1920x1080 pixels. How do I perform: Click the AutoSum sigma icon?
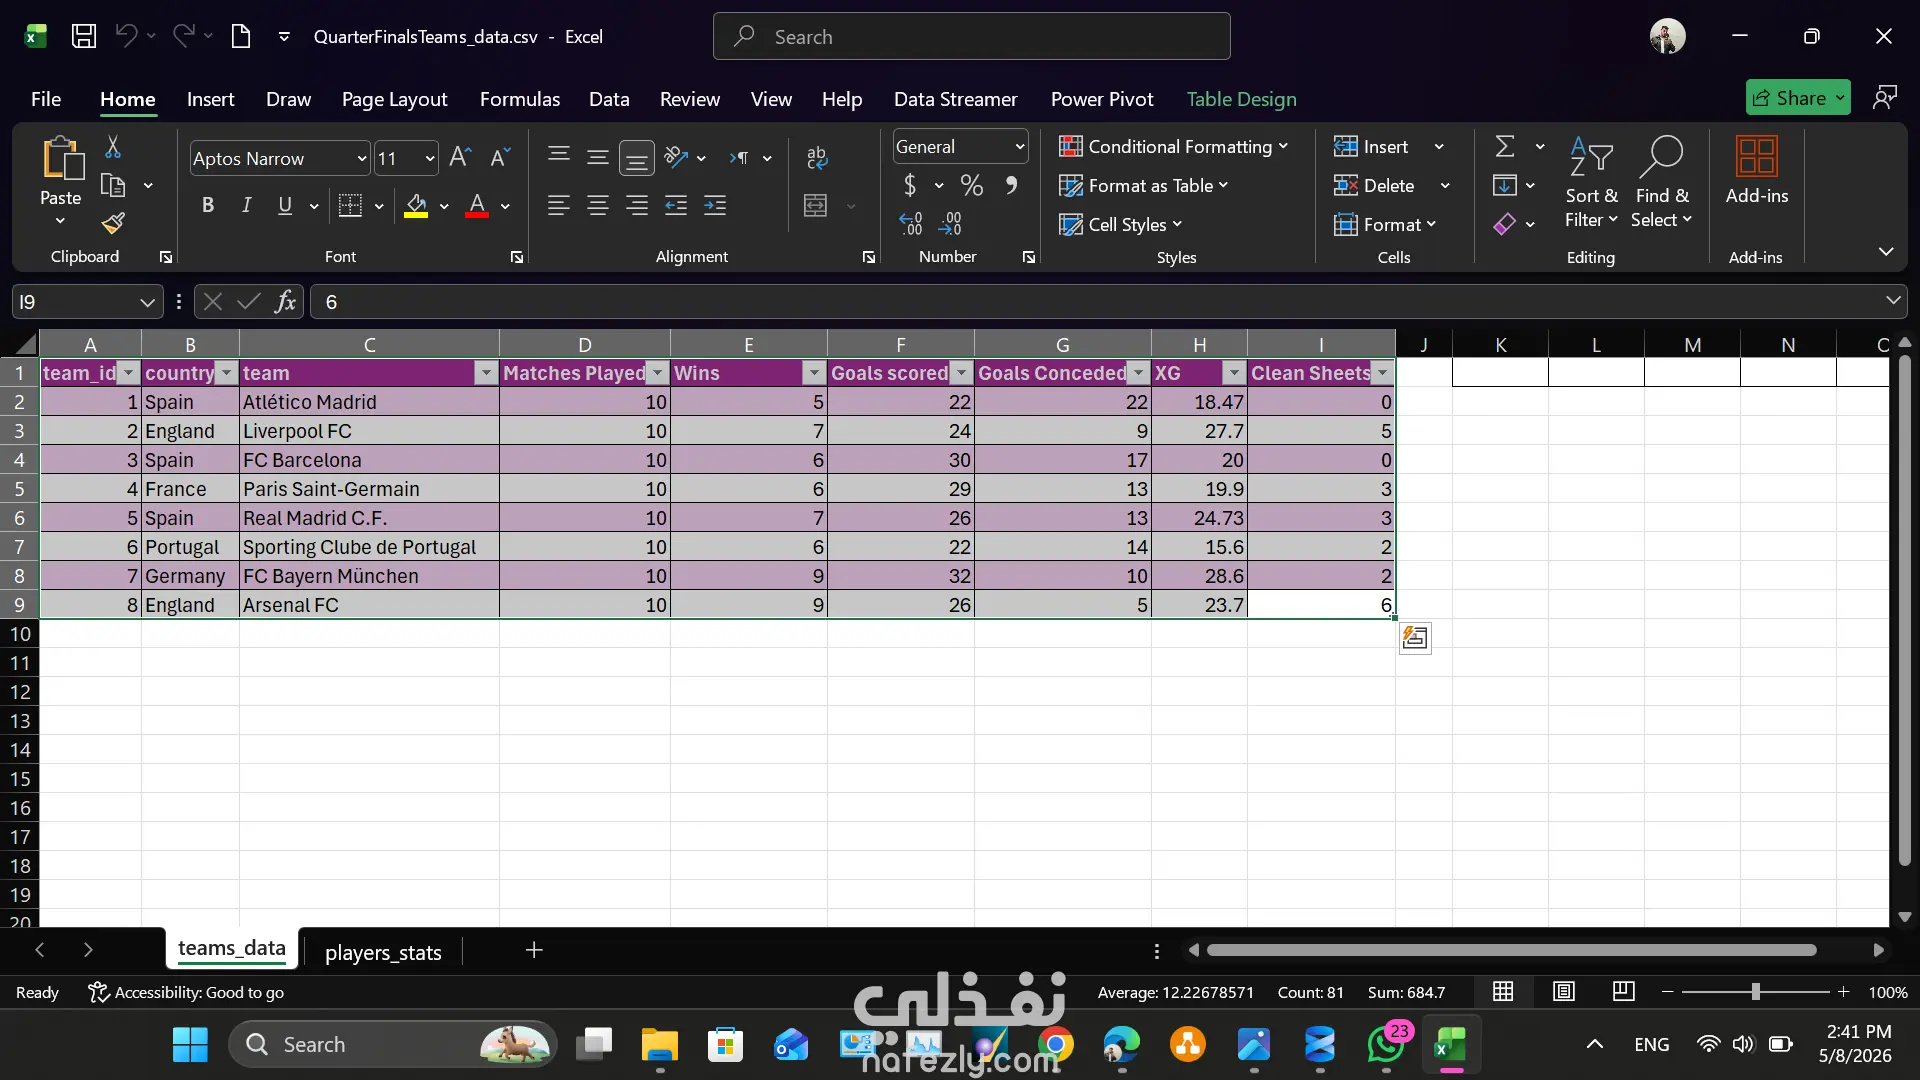(1505, 147)
